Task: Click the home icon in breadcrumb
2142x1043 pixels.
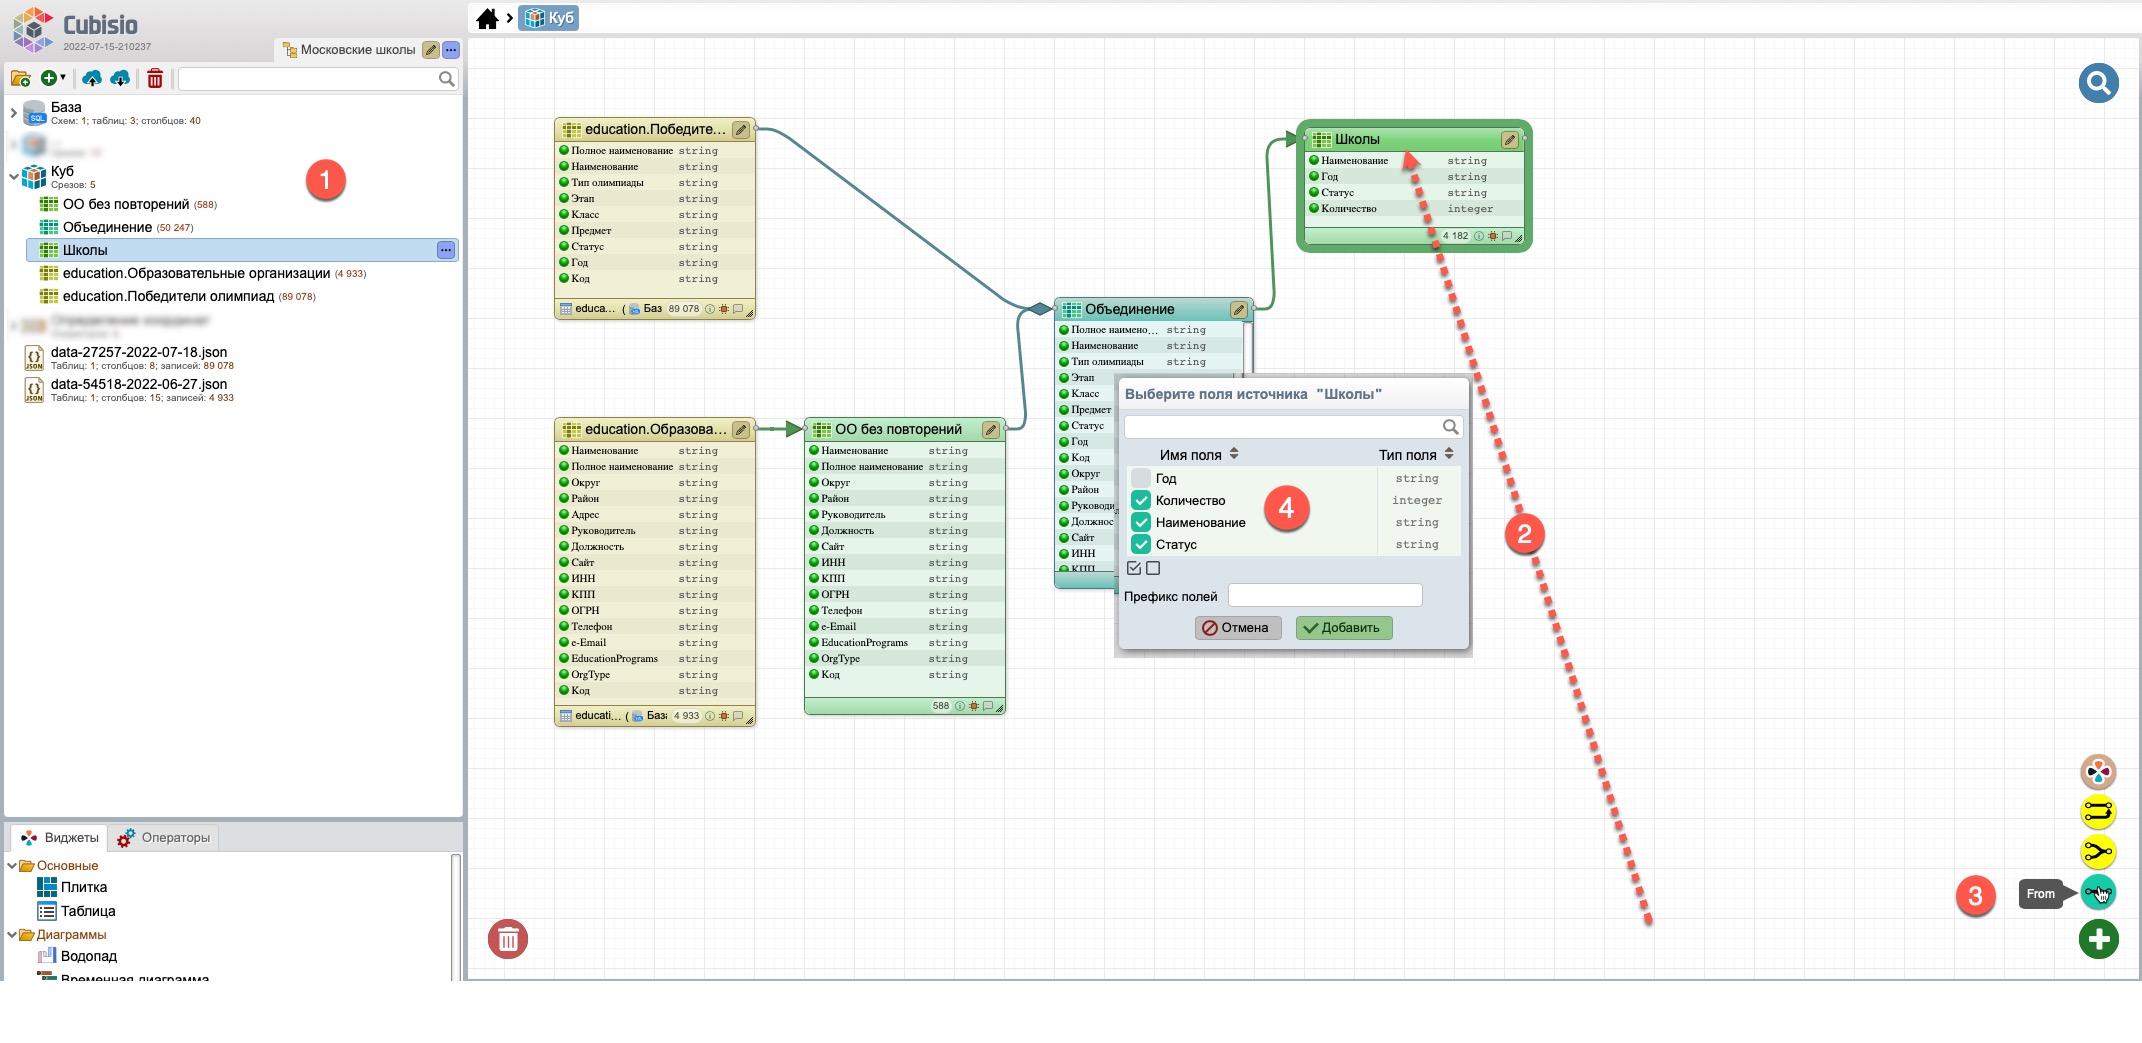Action: click(x=487, y=18)
